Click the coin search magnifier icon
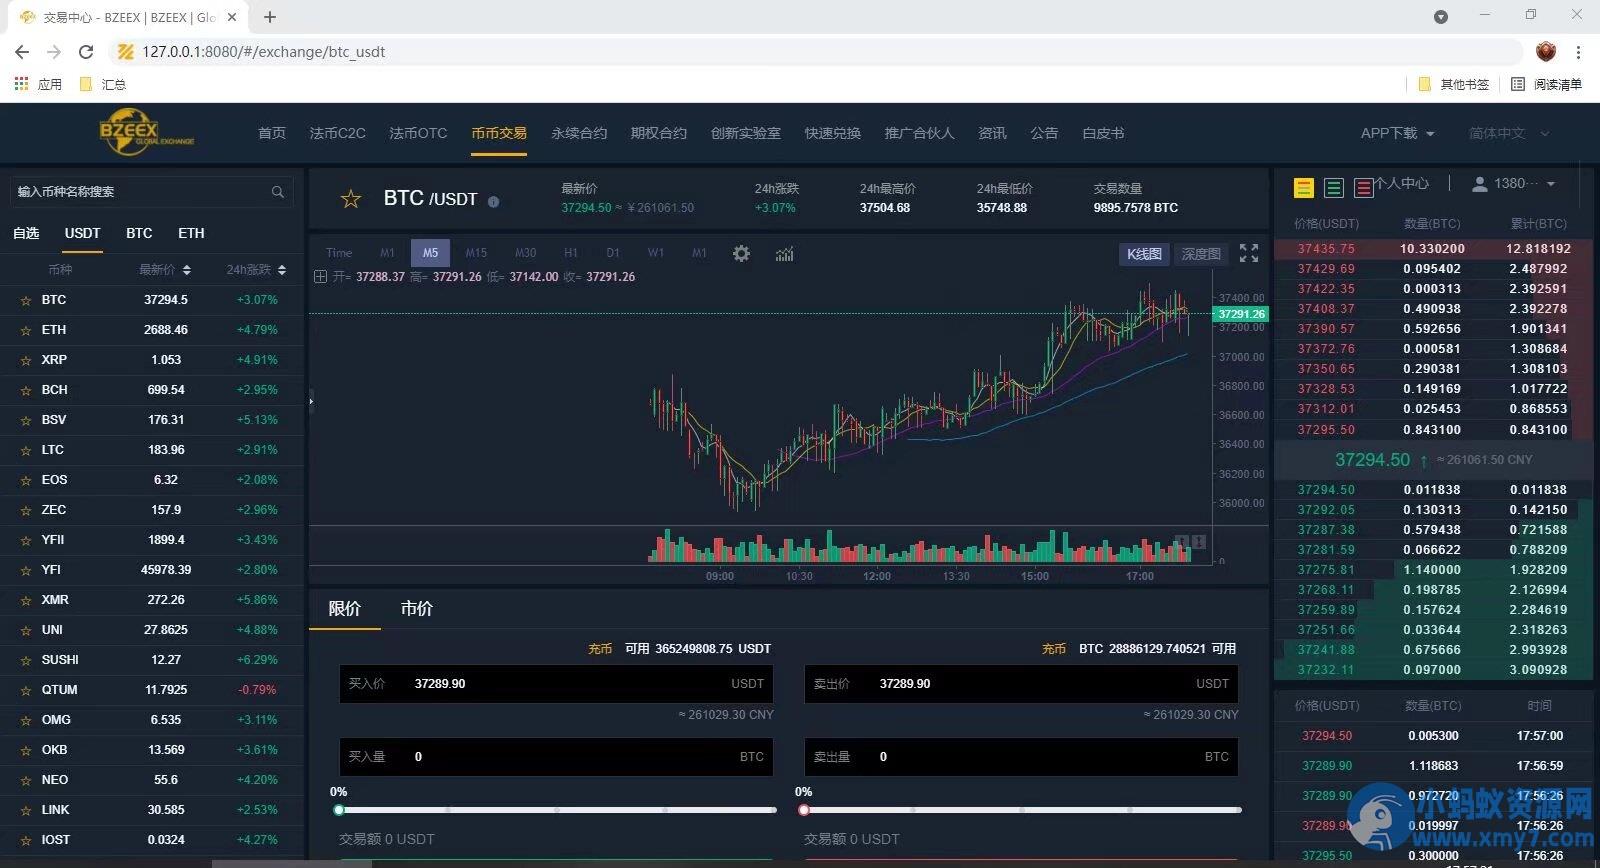This screenshot has width=1600, height=868. (278, 191)
